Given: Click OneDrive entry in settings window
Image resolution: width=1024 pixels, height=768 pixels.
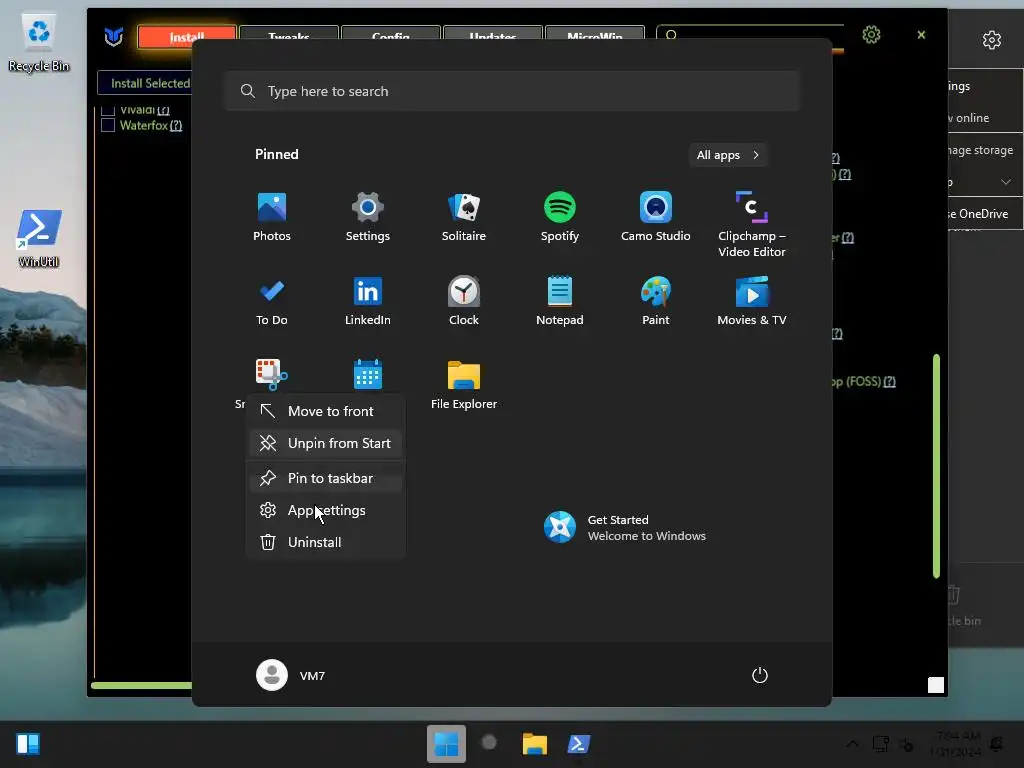Looking at the screenshot, I should click(985, 214).
